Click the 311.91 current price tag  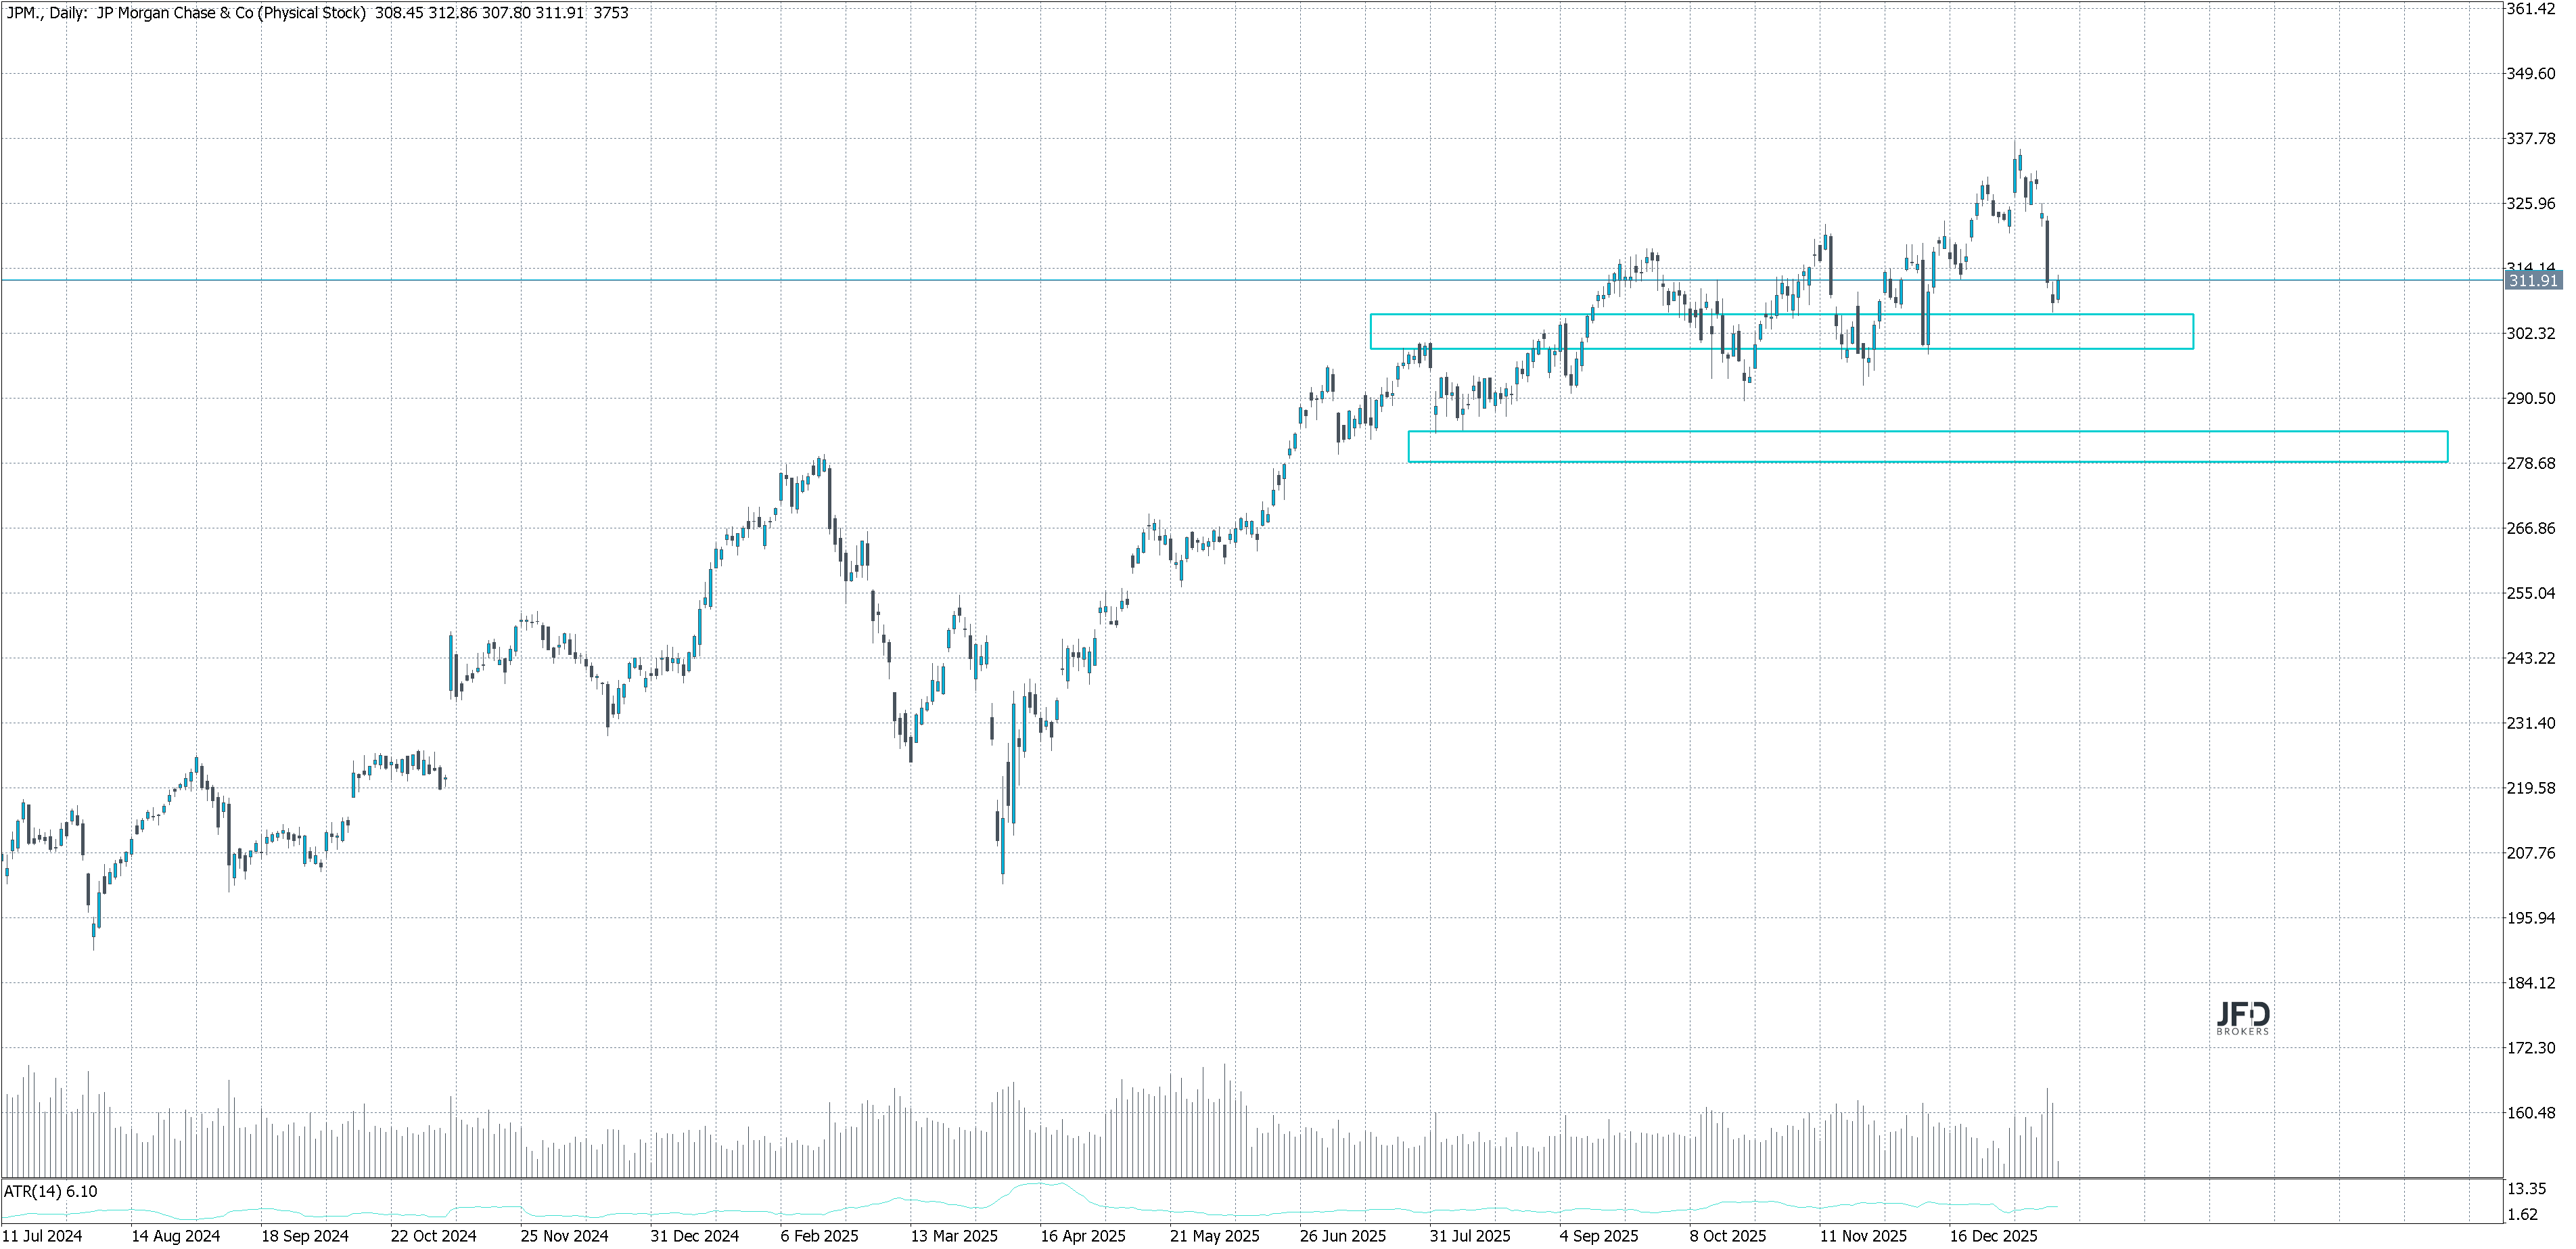tap(2532, 281)
